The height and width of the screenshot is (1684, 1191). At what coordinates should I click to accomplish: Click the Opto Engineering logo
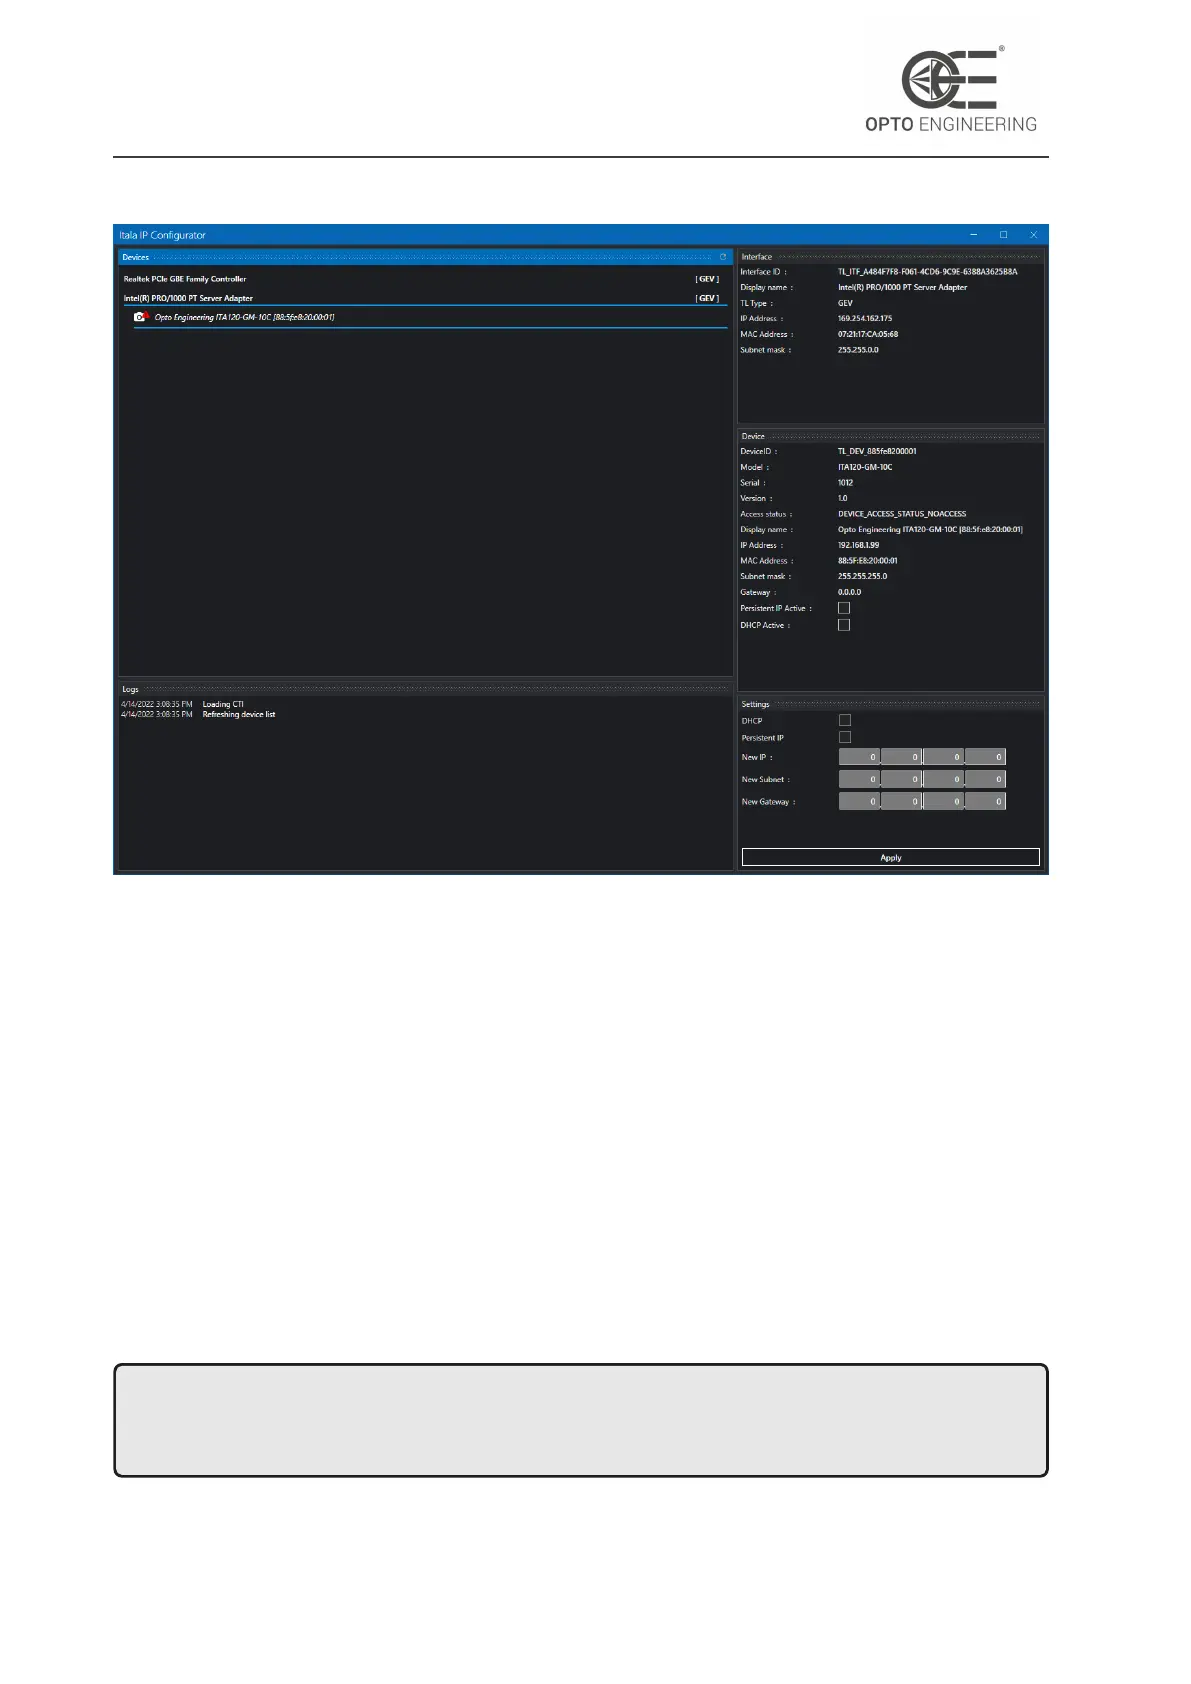tap(951, 89)
